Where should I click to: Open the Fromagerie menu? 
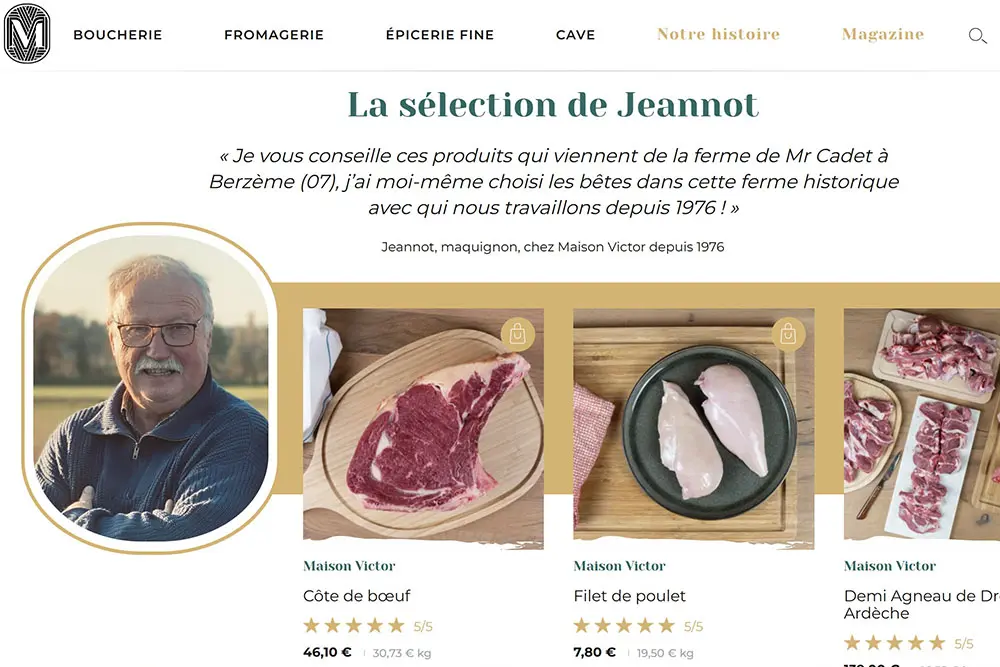click(274, 35)
